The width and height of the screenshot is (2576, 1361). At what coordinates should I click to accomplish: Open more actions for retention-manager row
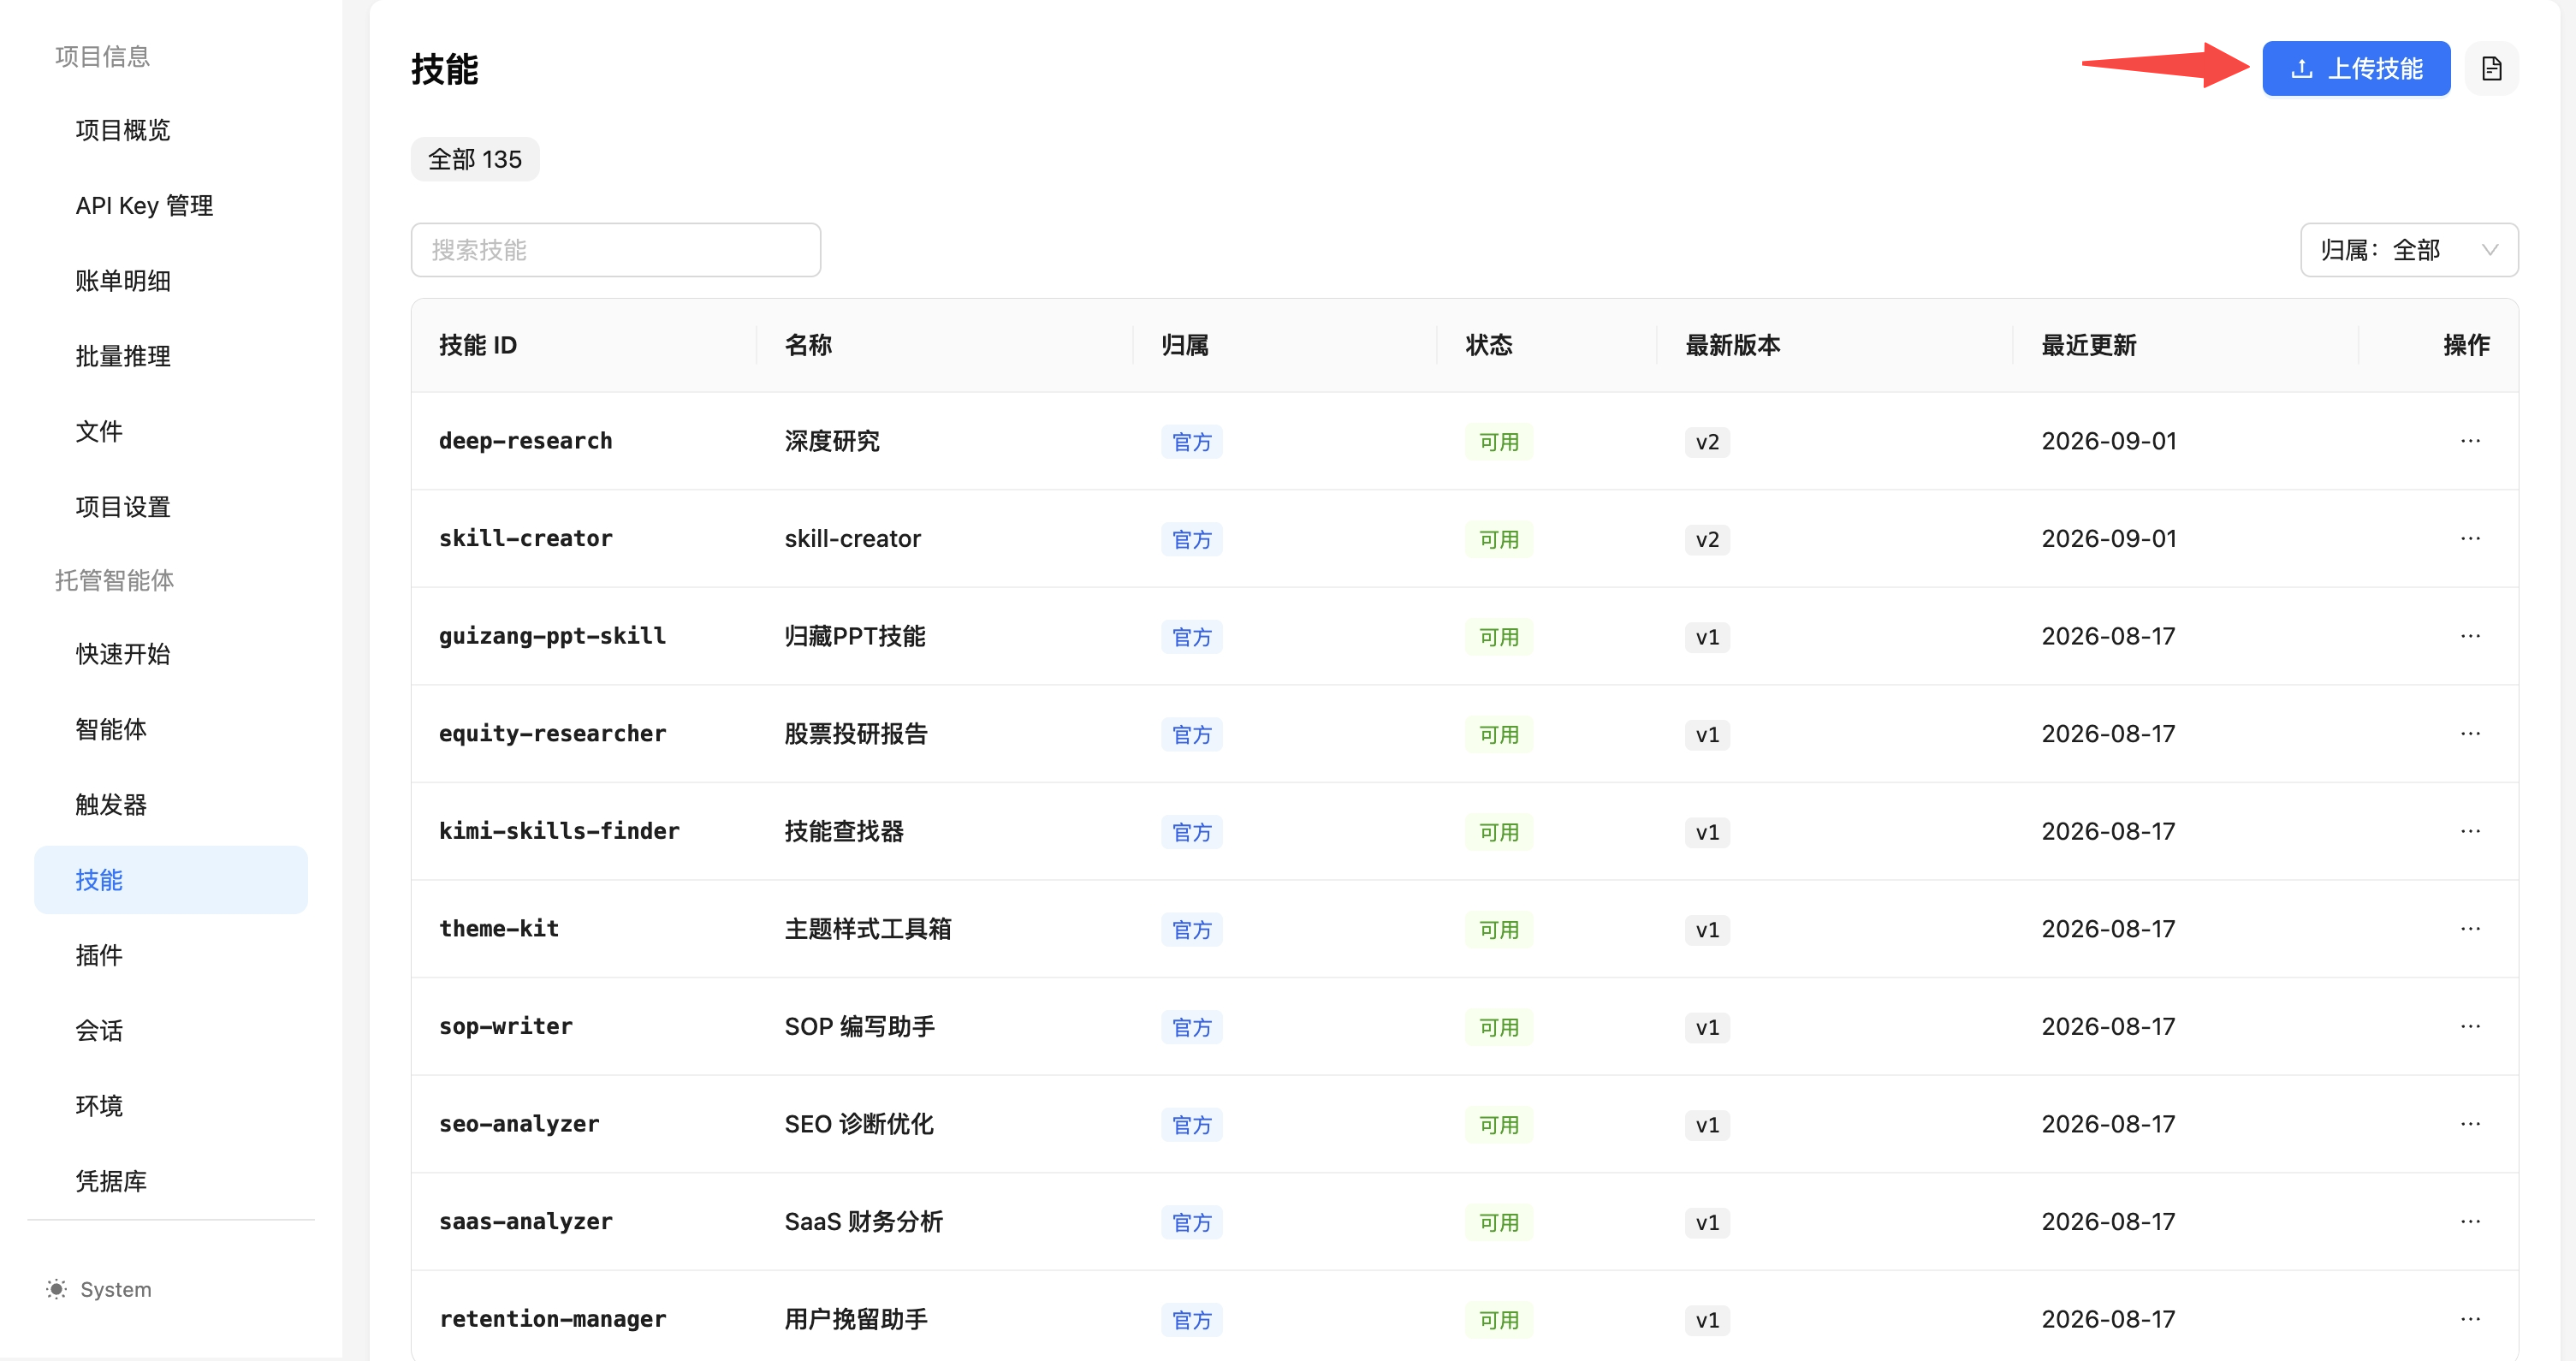[x=2470, y=1319]
